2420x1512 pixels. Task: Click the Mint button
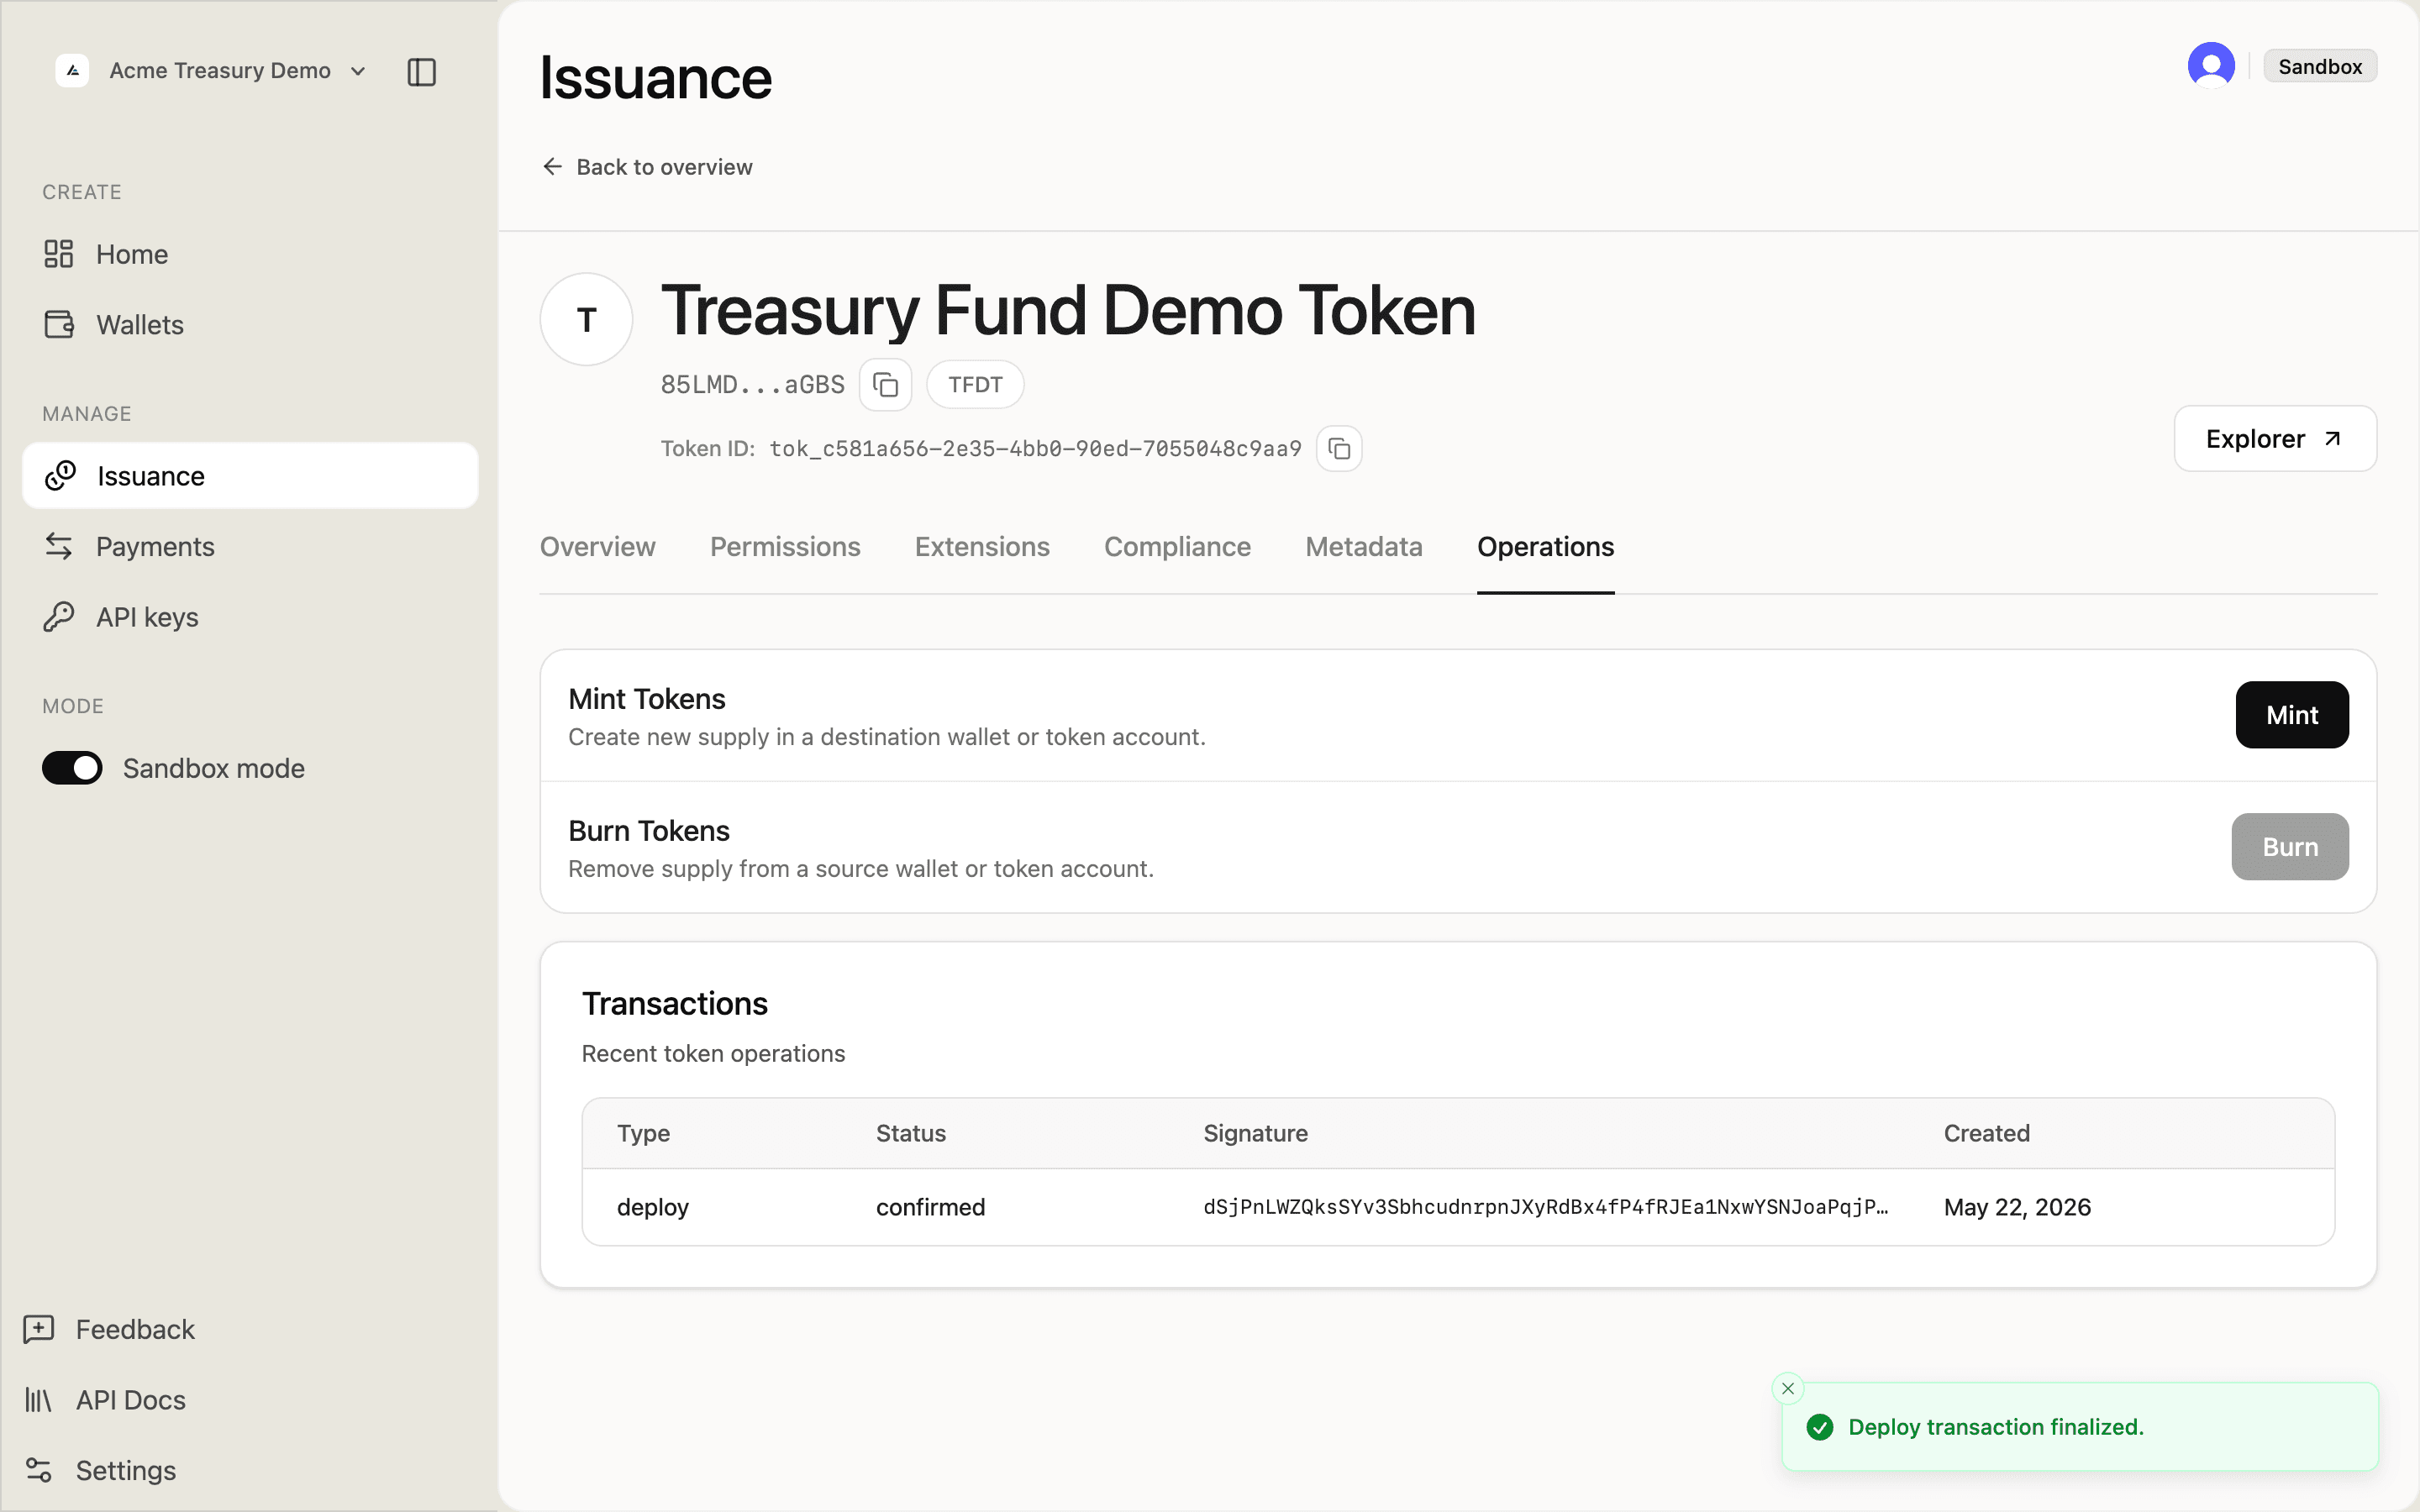pos(2292,715)
